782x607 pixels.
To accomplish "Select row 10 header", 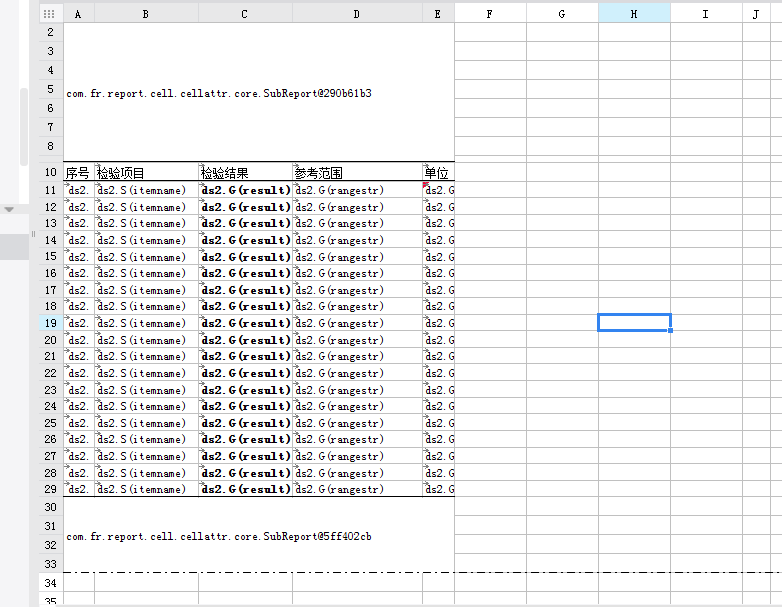I will click(x=50, y=173).
